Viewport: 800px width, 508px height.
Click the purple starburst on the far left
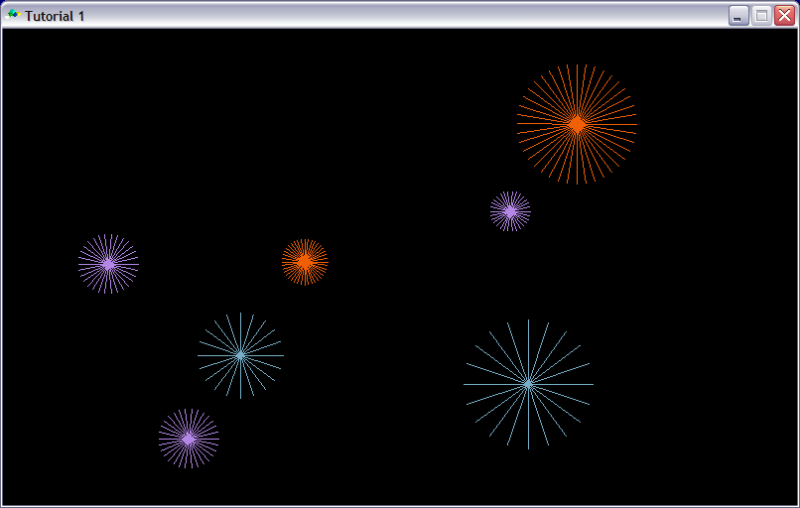pyautogui.click(x=108, y=264)
